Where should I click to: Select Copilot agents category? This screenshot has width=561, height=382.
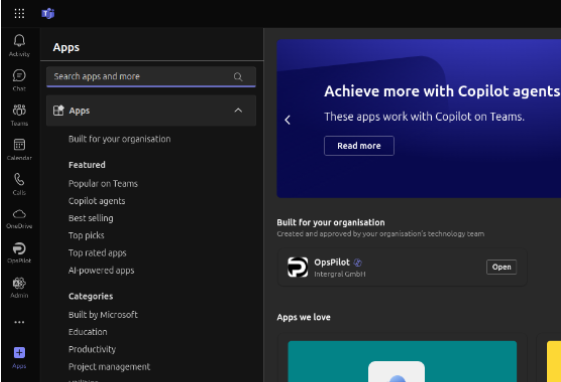[x=97, y=201]
